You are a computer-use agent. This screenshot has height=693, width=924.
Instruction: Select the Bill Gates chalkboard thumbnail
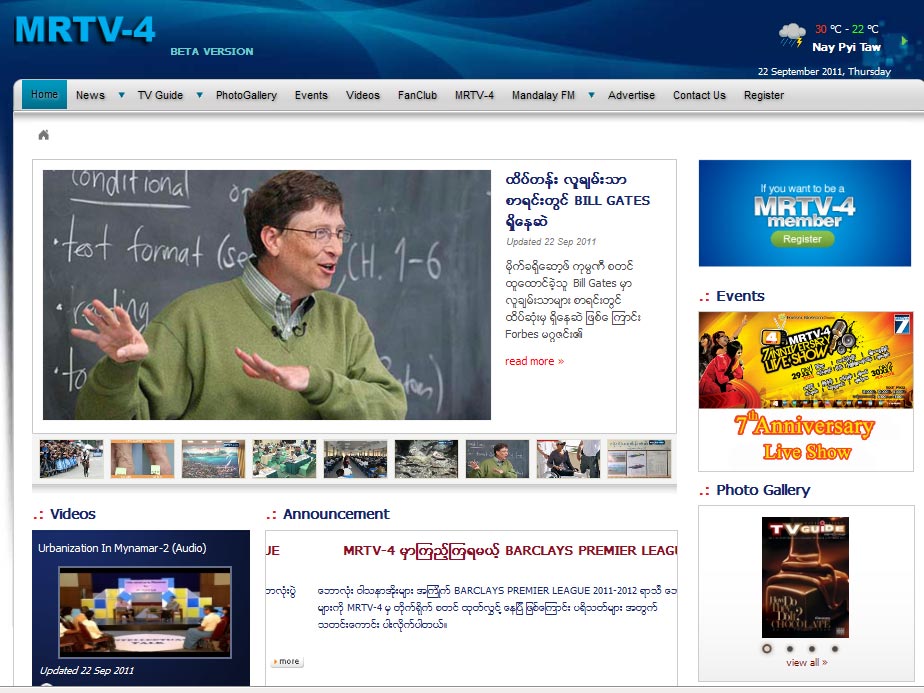point(497,458)
